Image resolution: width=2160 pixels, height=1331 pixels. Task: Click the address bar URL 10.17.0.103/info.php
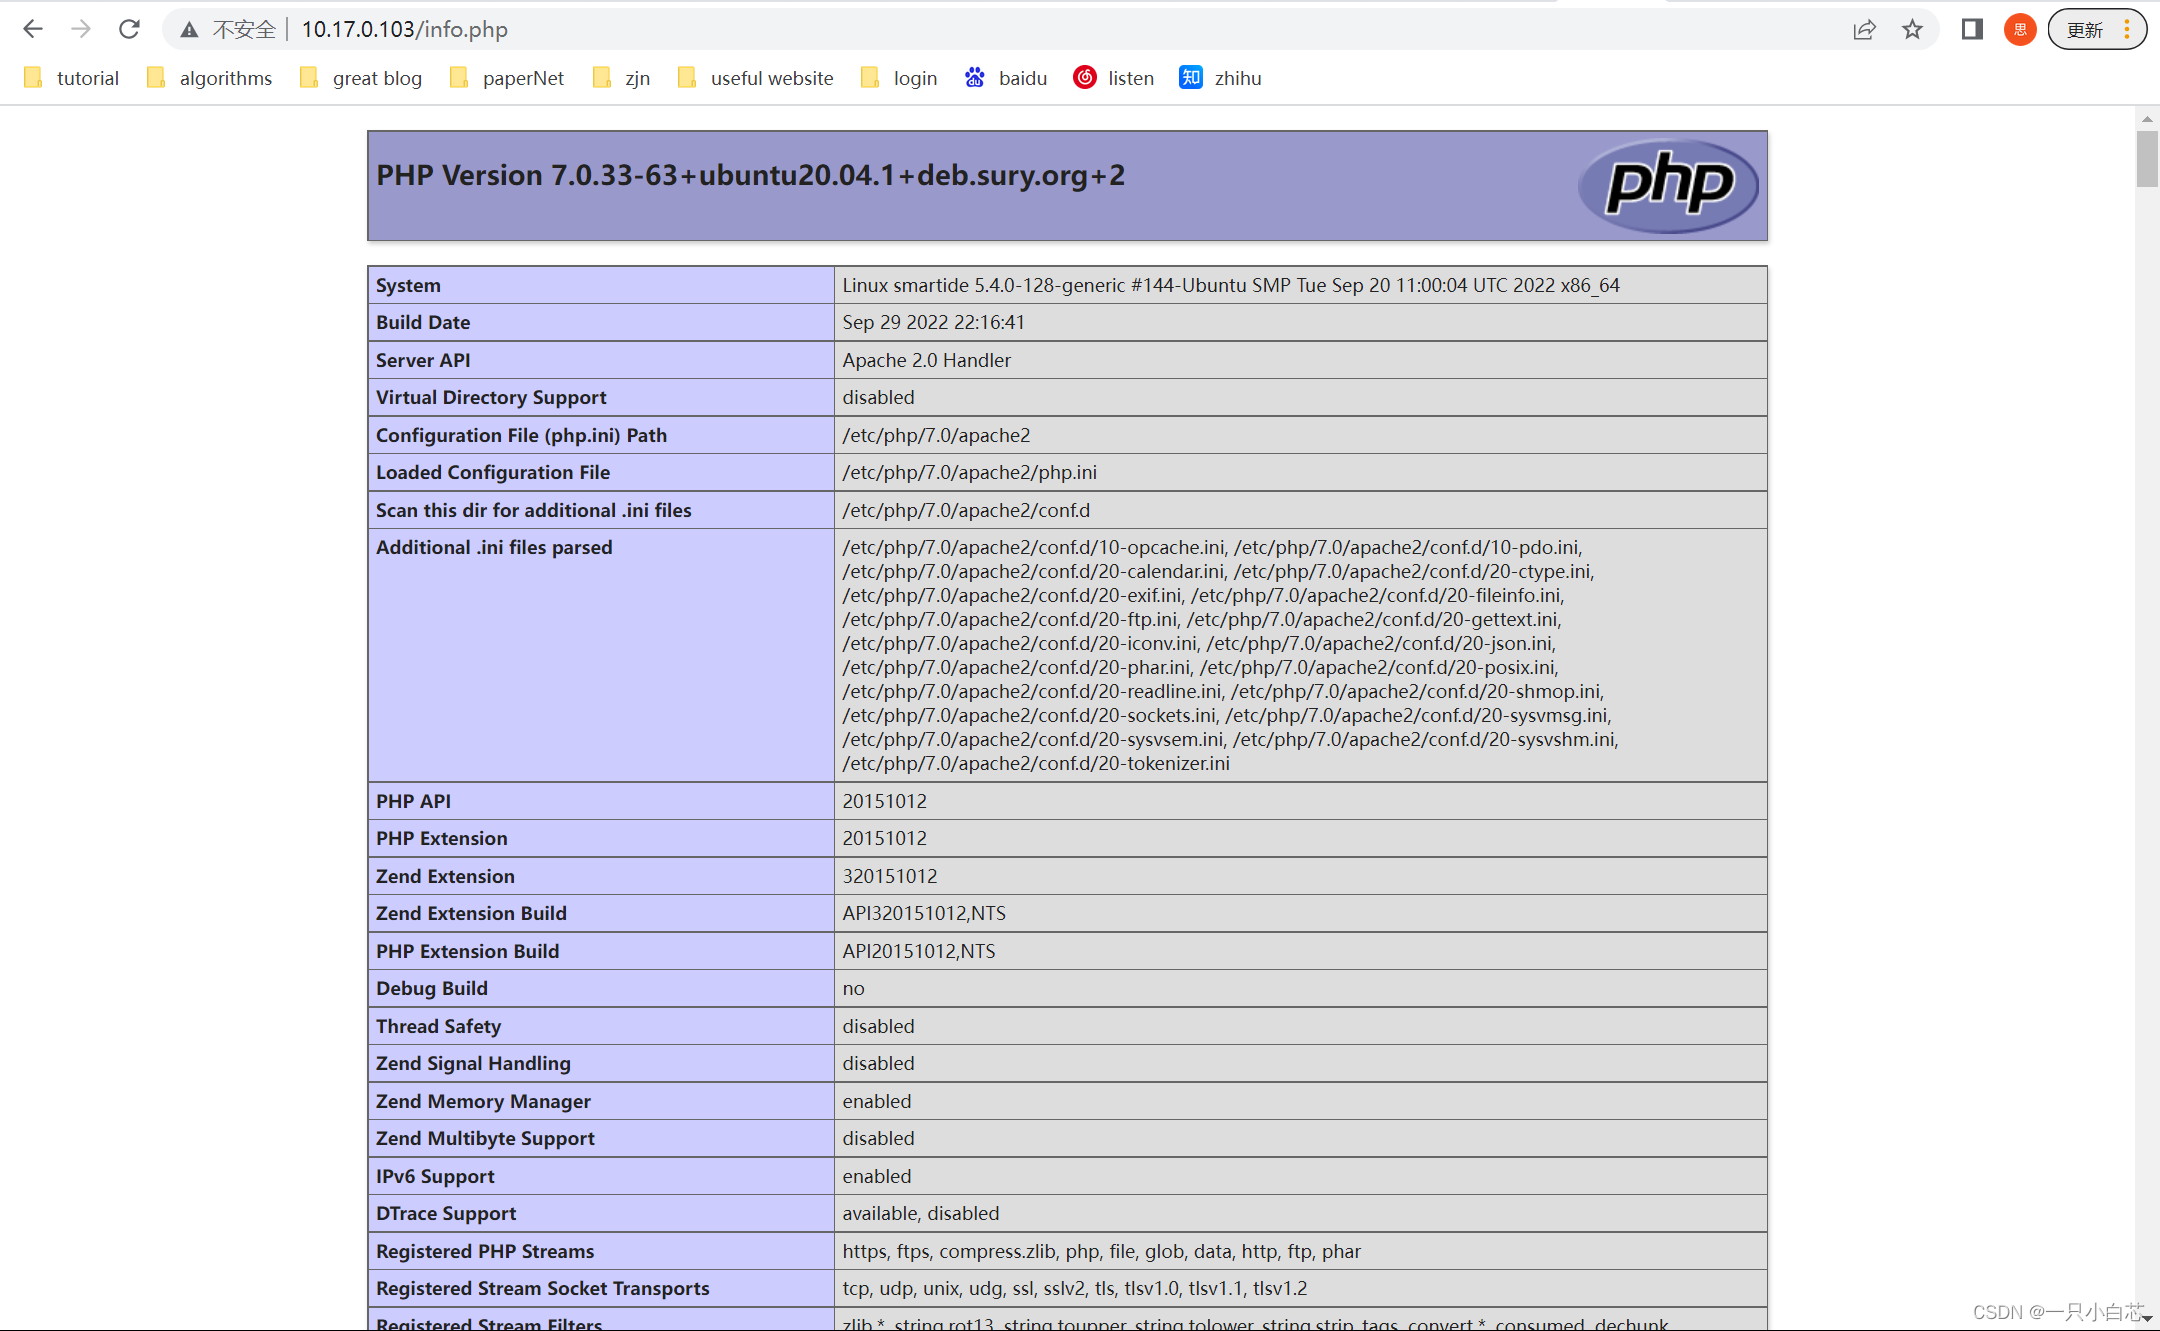pos(405,30)
